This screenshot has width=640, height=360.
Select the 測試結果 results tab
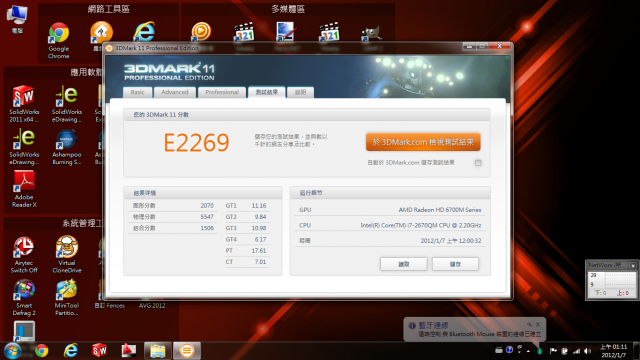tap(267, 92)
